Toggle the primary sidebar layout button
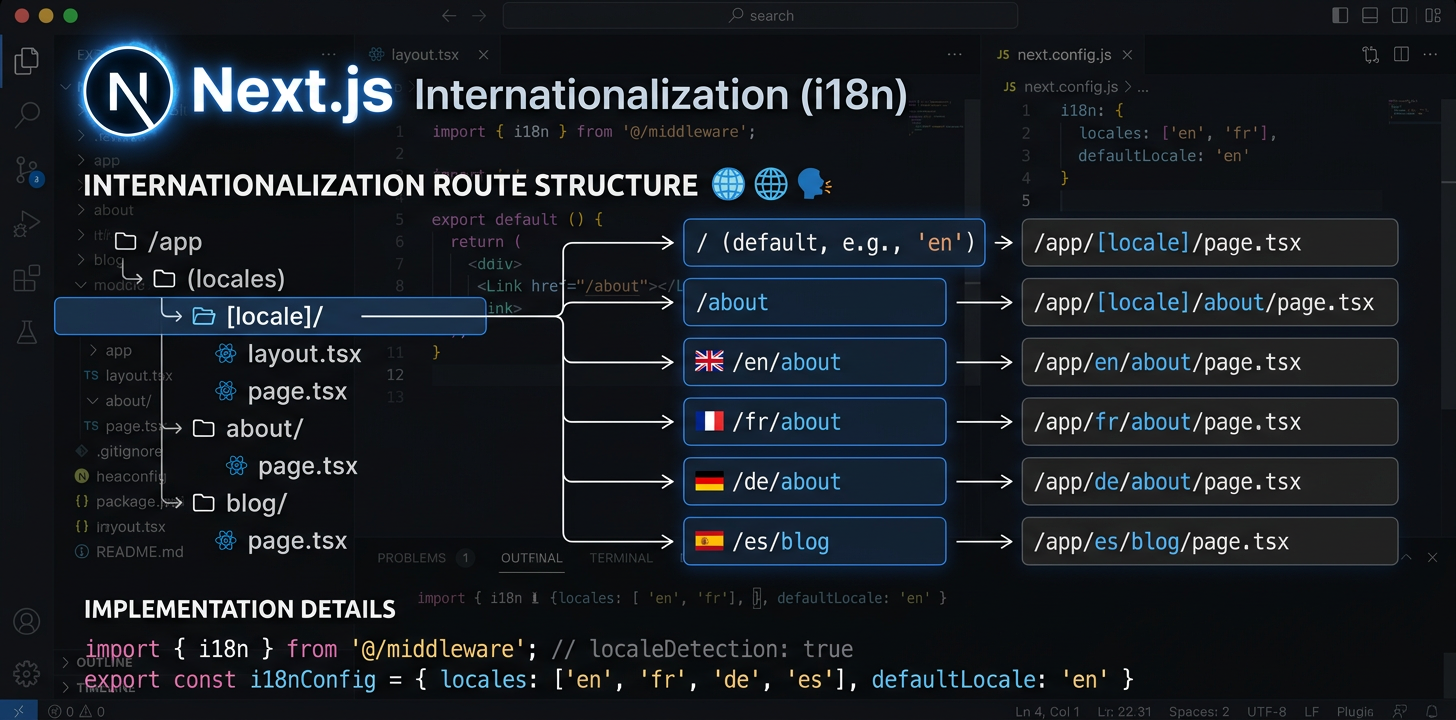Screen dimensions: 1456x720 1341,15
